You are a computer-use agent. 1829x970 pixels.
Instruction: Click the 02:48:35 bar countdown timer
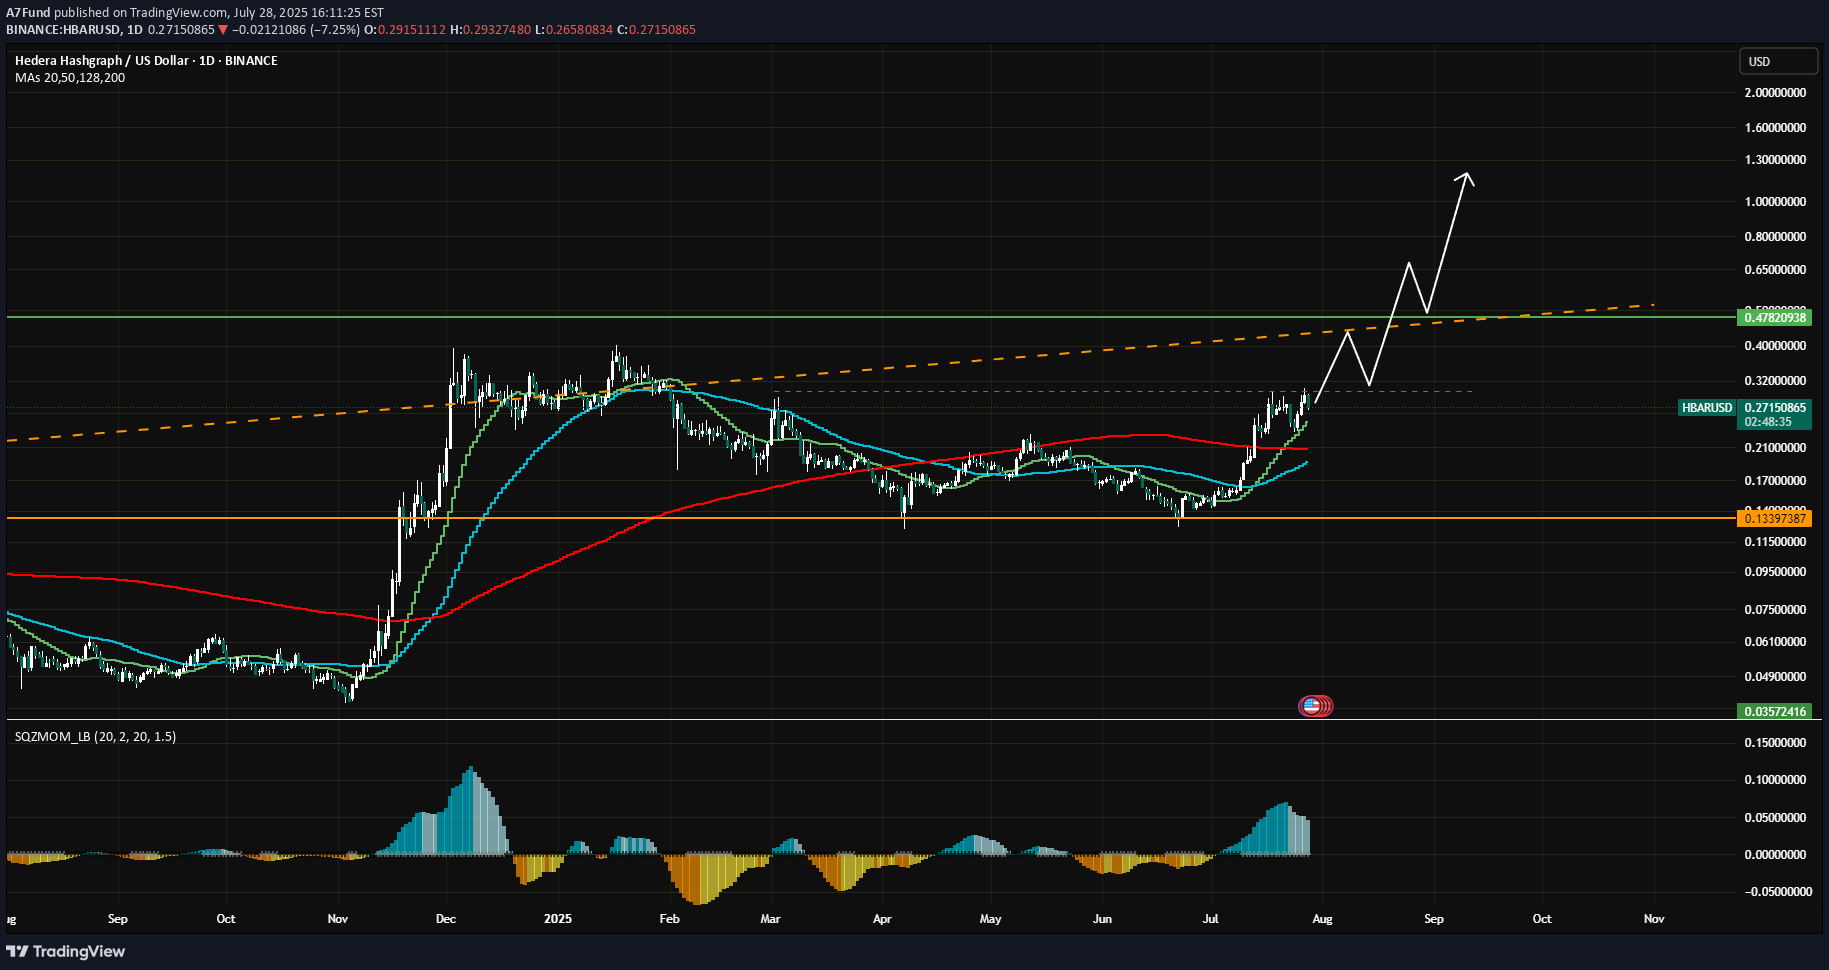1770,422
